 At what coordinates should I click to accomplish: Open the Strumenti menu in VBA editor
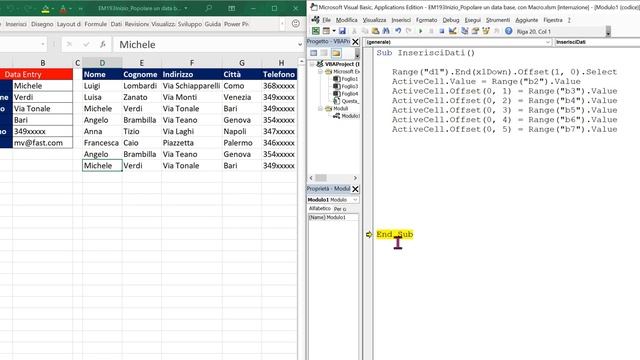(498, 20)
